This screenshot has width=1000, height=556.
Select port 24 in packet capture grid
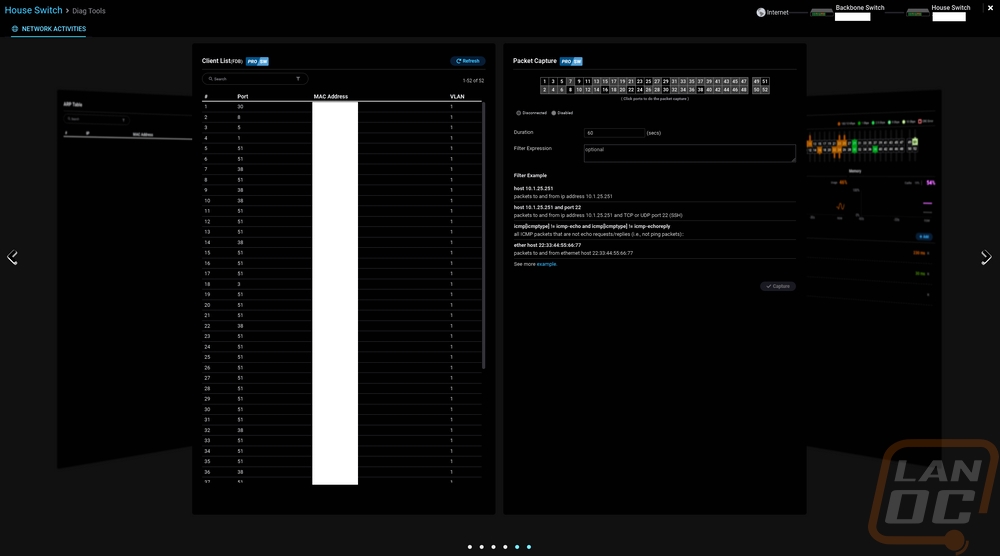[x=640, y=90]
